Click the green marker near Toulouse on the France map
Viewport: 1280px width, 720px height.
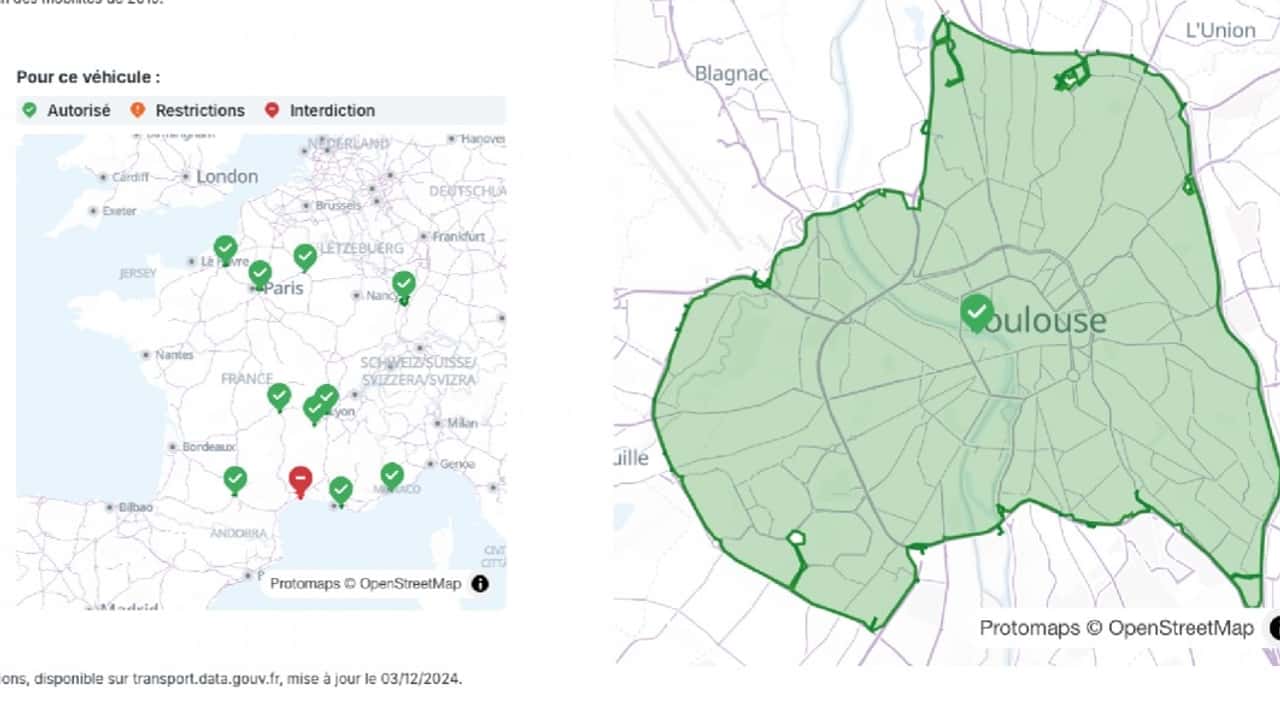pos(234,480)
